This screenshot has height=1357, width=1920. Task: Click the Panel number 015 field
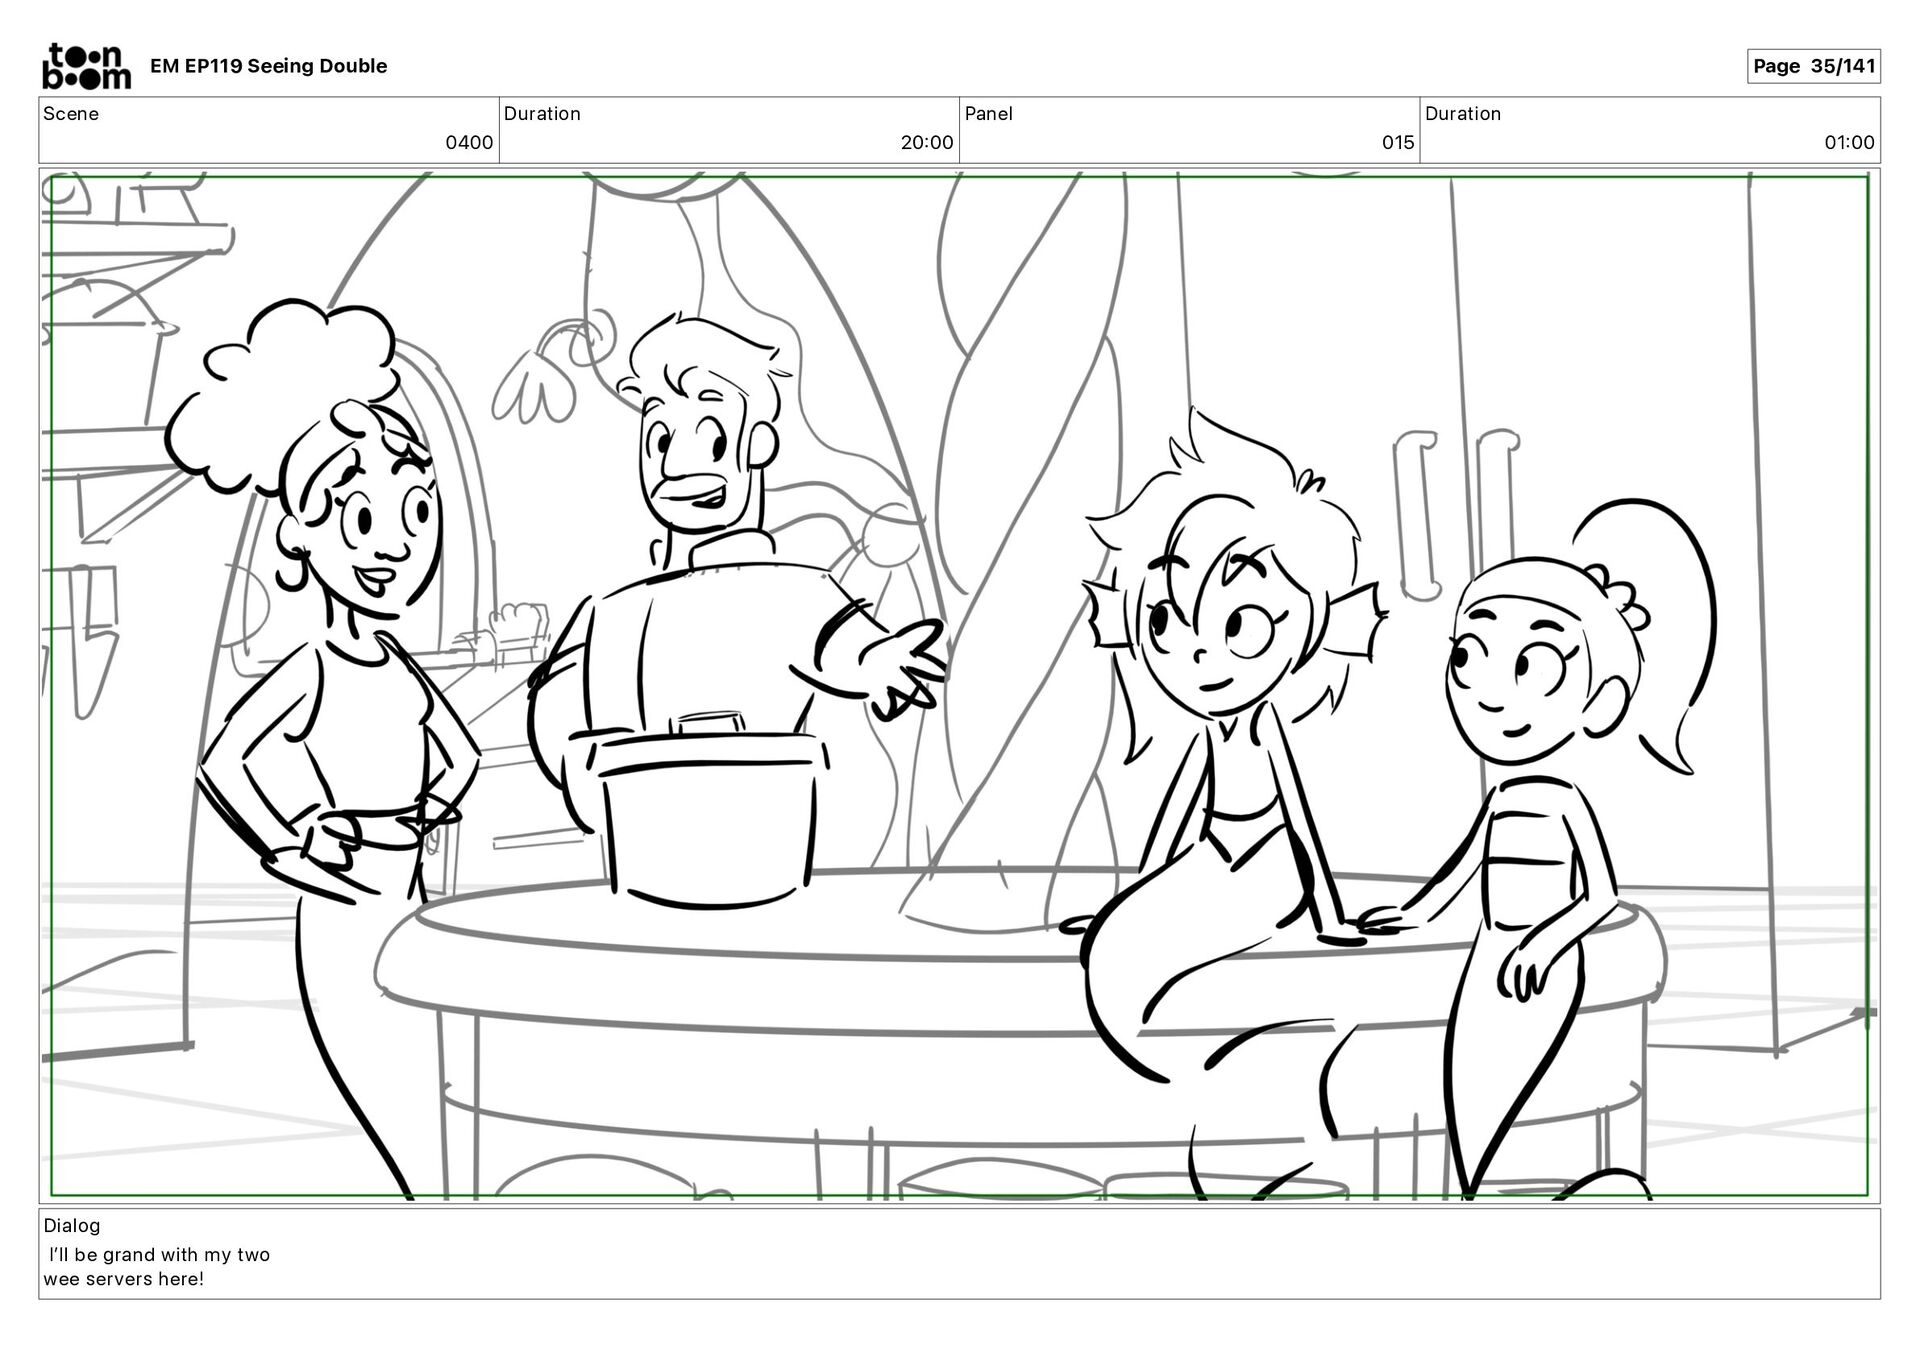1397,142
